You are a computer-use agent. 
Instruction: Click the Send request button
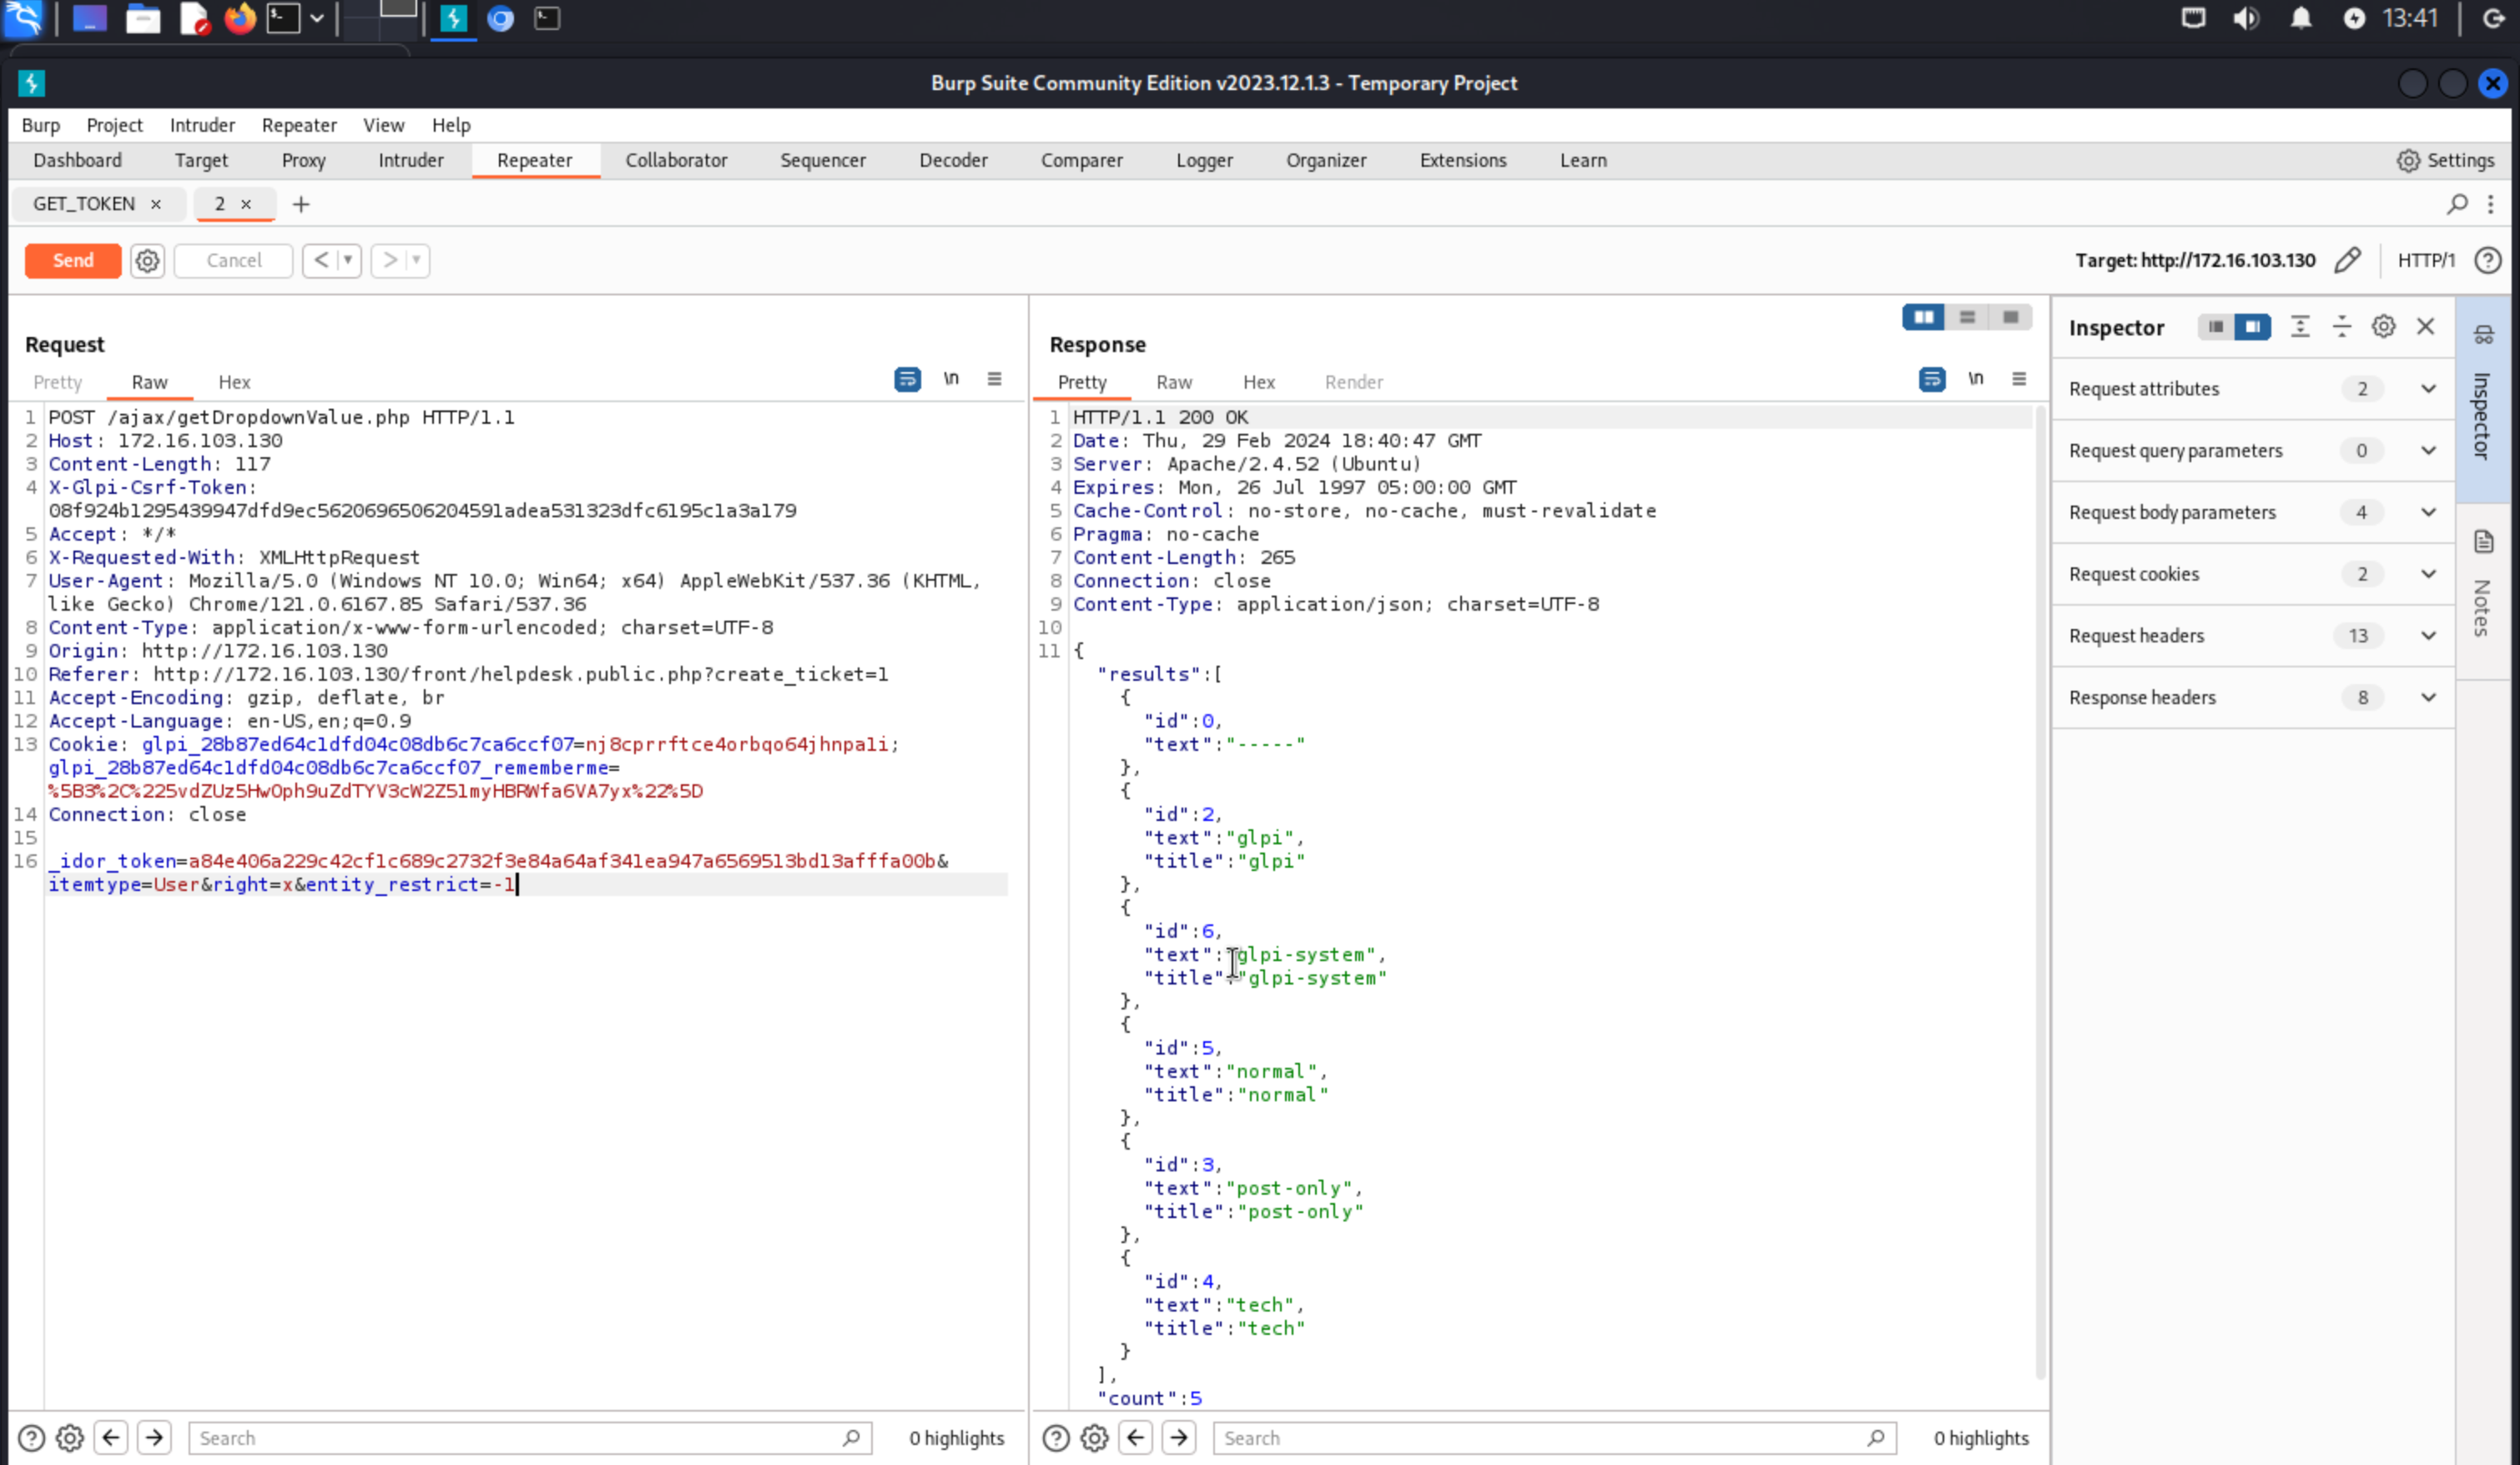pyautogui.click(x=73, y=260)
